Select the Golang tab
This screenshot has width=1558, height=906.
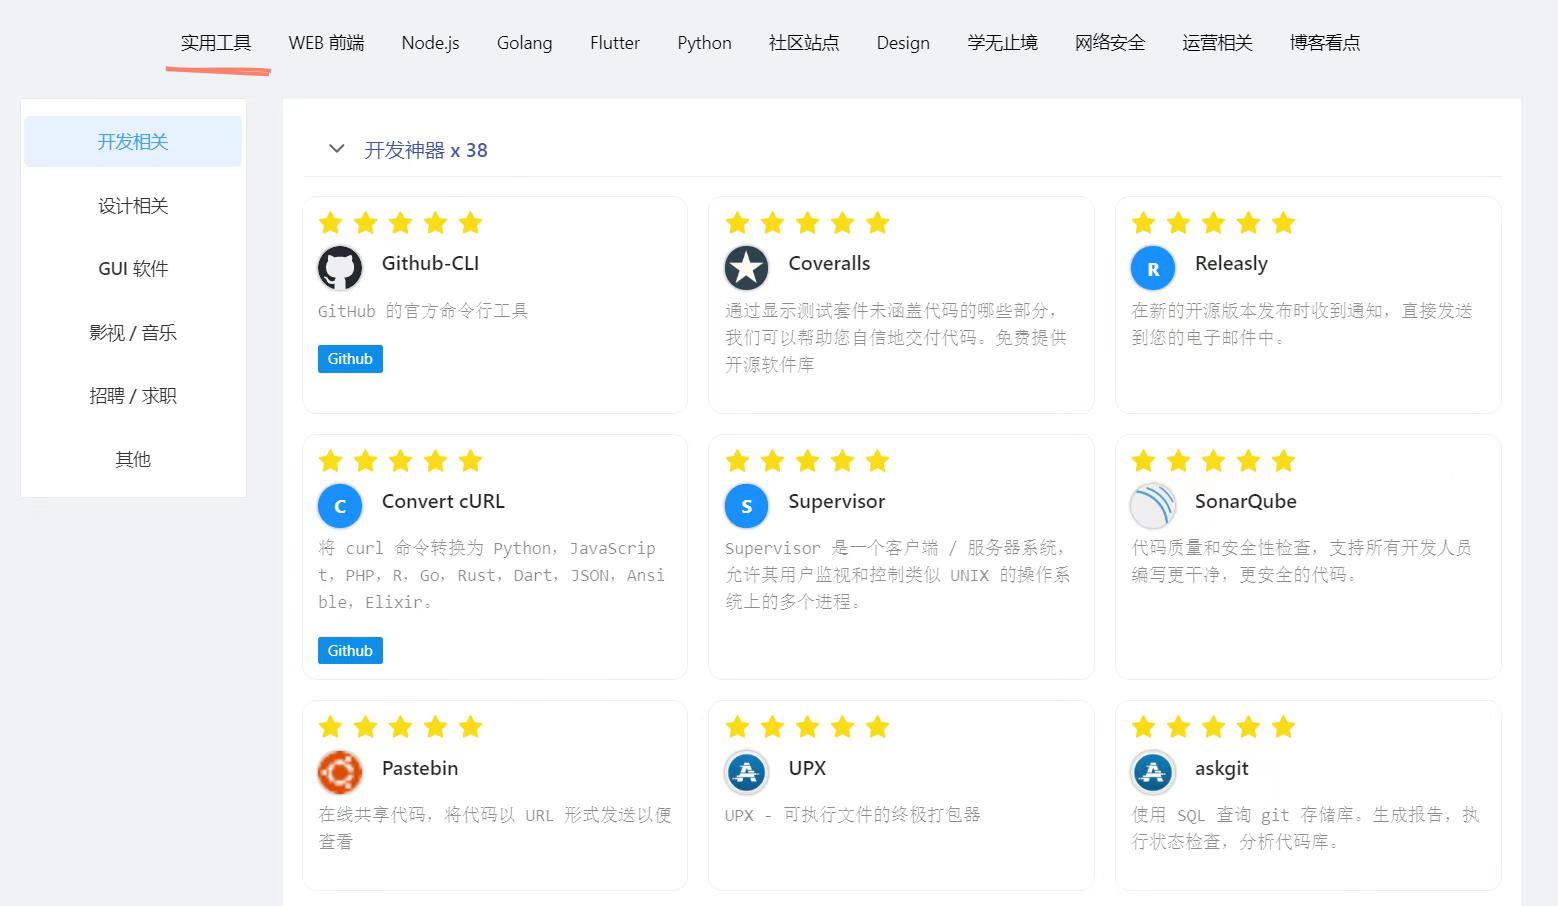pyautogui.click(x=524, y=43)
